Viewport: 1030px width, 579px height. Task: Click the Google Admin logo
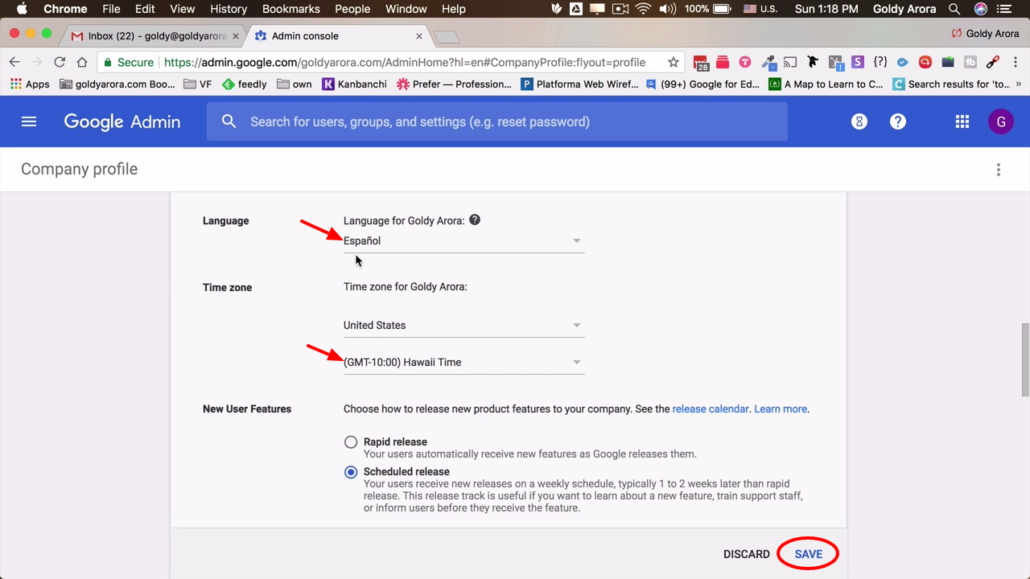(122, 122)
